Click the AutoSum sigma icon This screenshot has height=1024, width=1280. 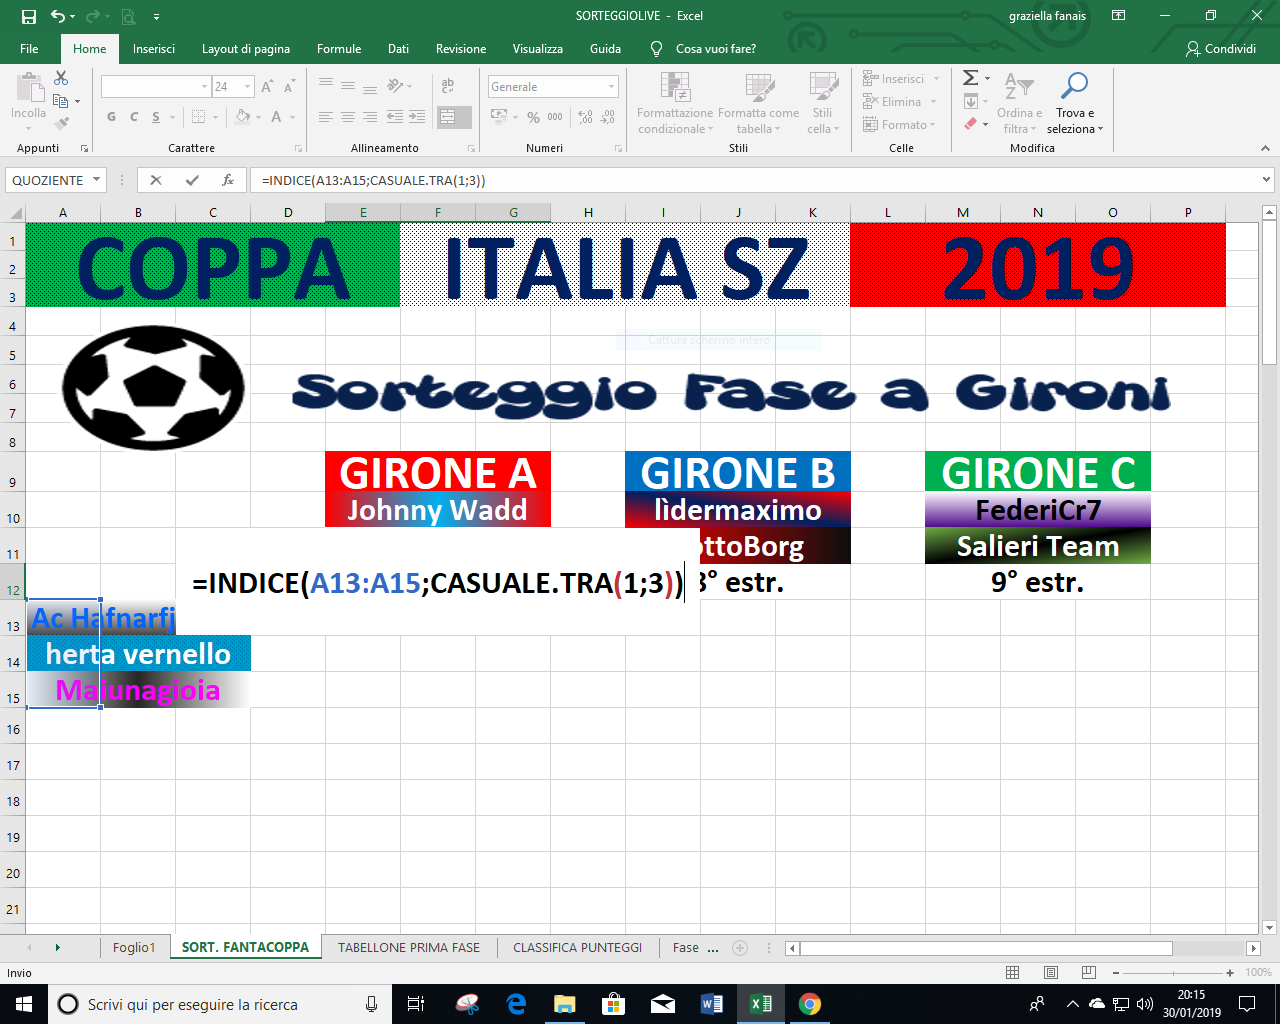point(970,78)
